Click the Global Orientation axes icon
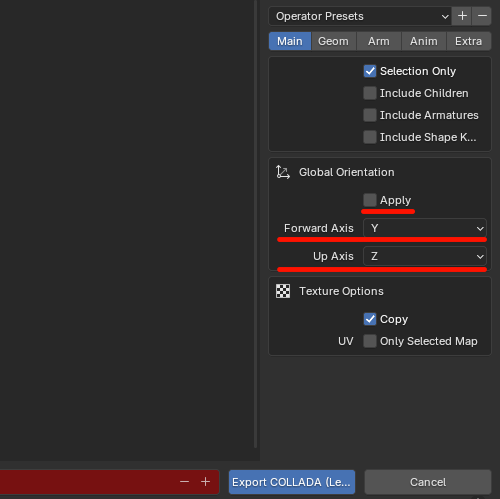500x499 pixels. (283, 172)
